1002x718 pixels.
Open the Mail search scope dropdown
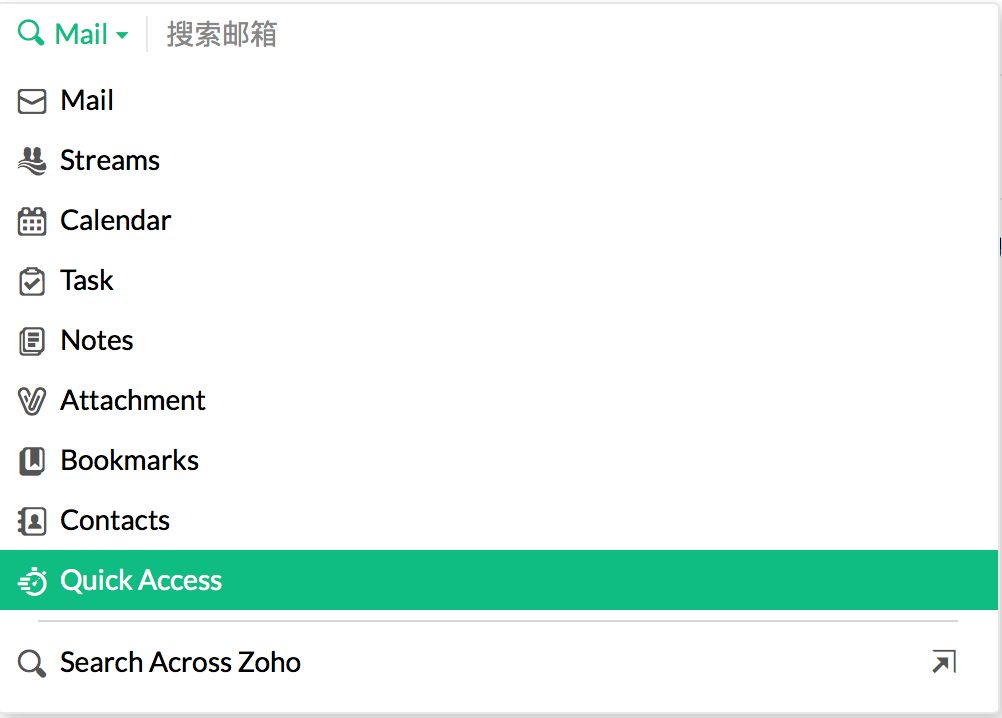90,34
